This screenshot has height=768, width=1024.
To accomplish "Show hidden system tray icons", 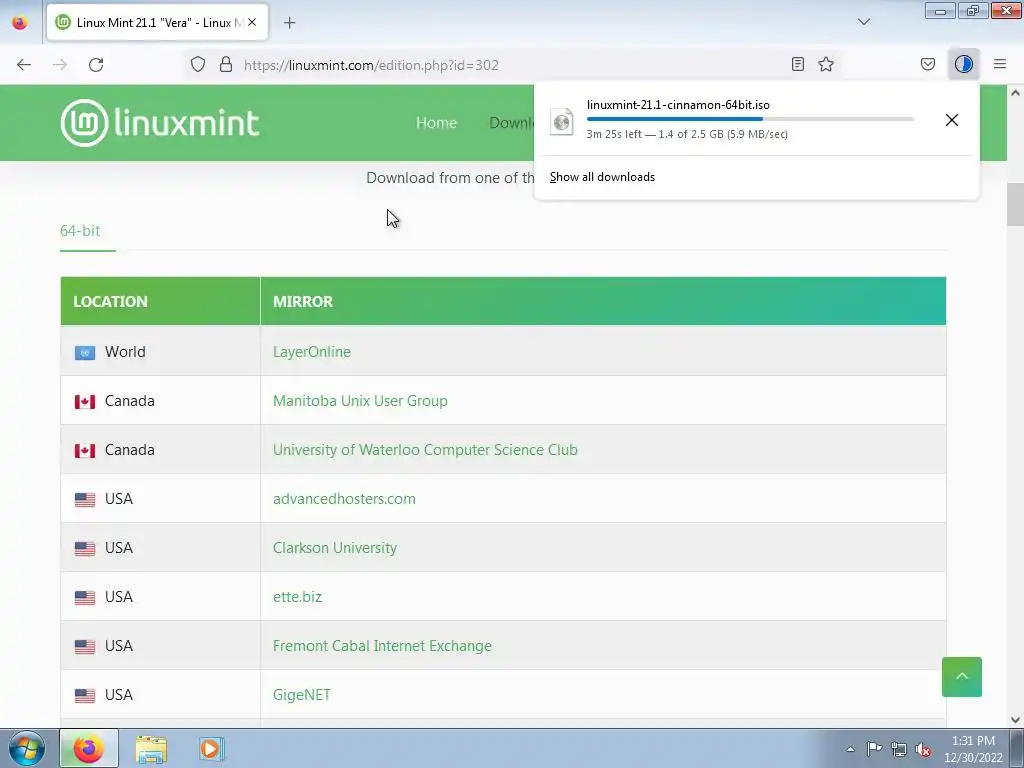I will [850, 749].
